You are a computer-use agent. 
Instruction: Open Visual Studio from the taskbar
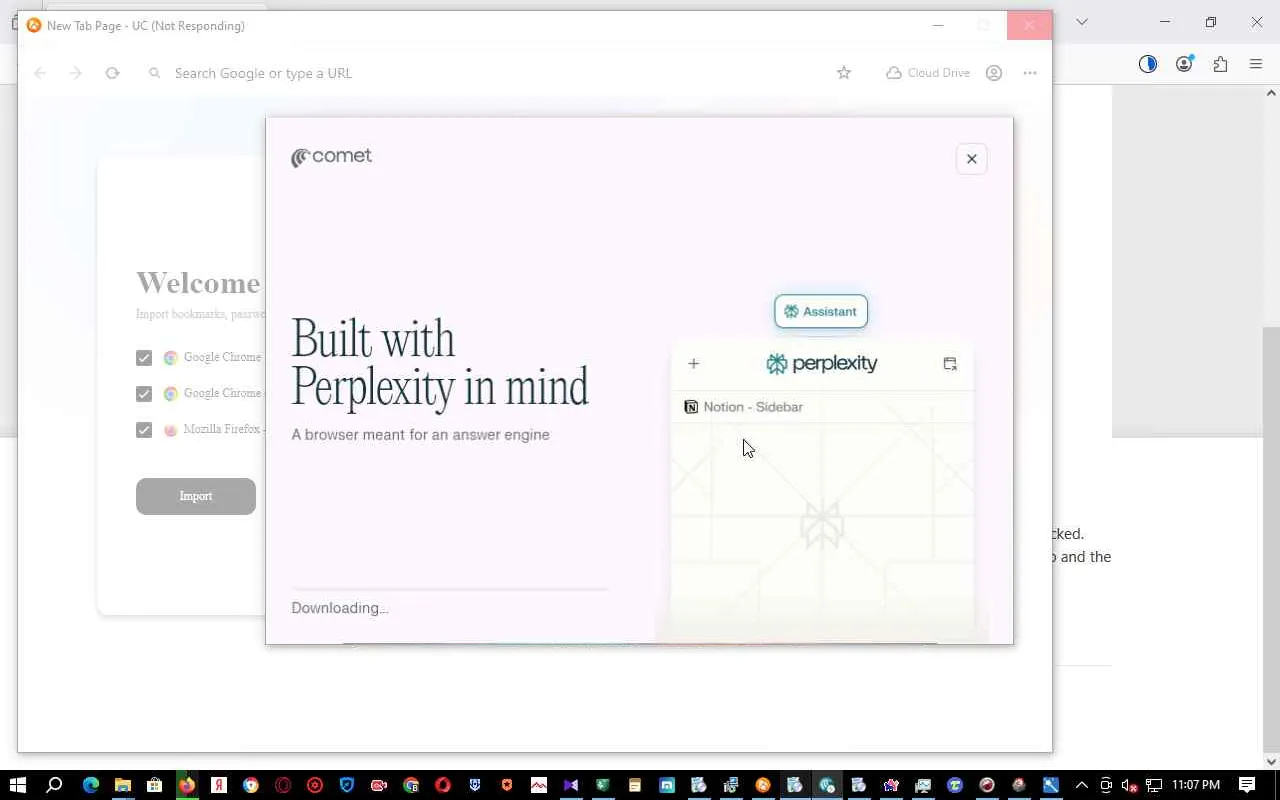coord(571,785)
